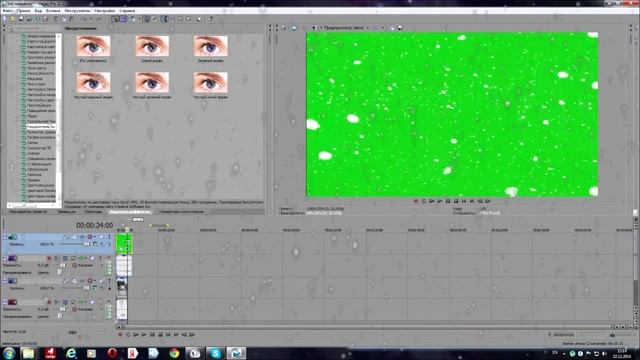Click Stop under the video preview
The height and width of the screenshot is (360, 640).
pyautogui.click(x=456, y=201)
